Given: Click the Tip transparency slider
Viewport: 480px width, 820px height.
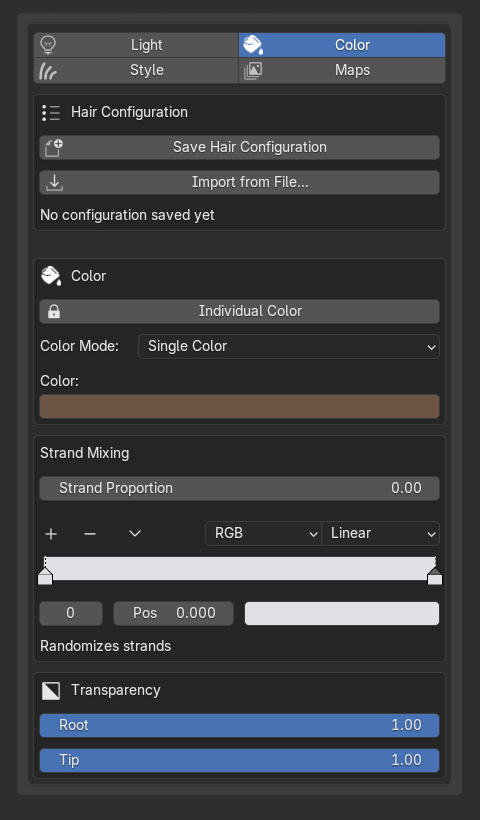Looking at the screenshot, I should pos(239,760).
